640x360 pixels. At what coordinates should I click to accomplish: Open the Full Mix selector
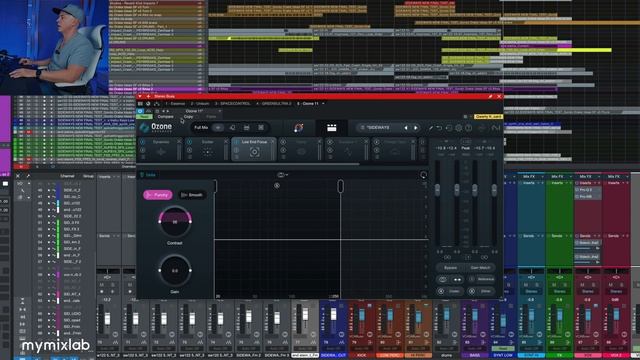pyautogui.click(x=201, y=128)
